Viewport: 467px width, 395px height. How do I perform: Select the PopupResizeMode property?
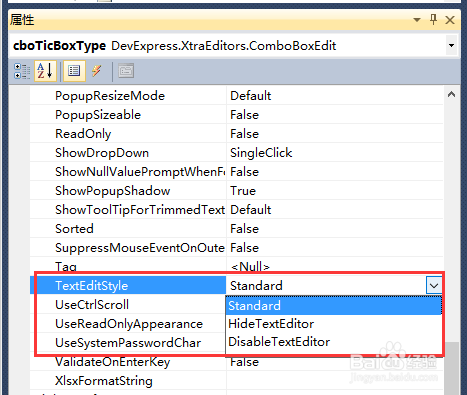128,96
